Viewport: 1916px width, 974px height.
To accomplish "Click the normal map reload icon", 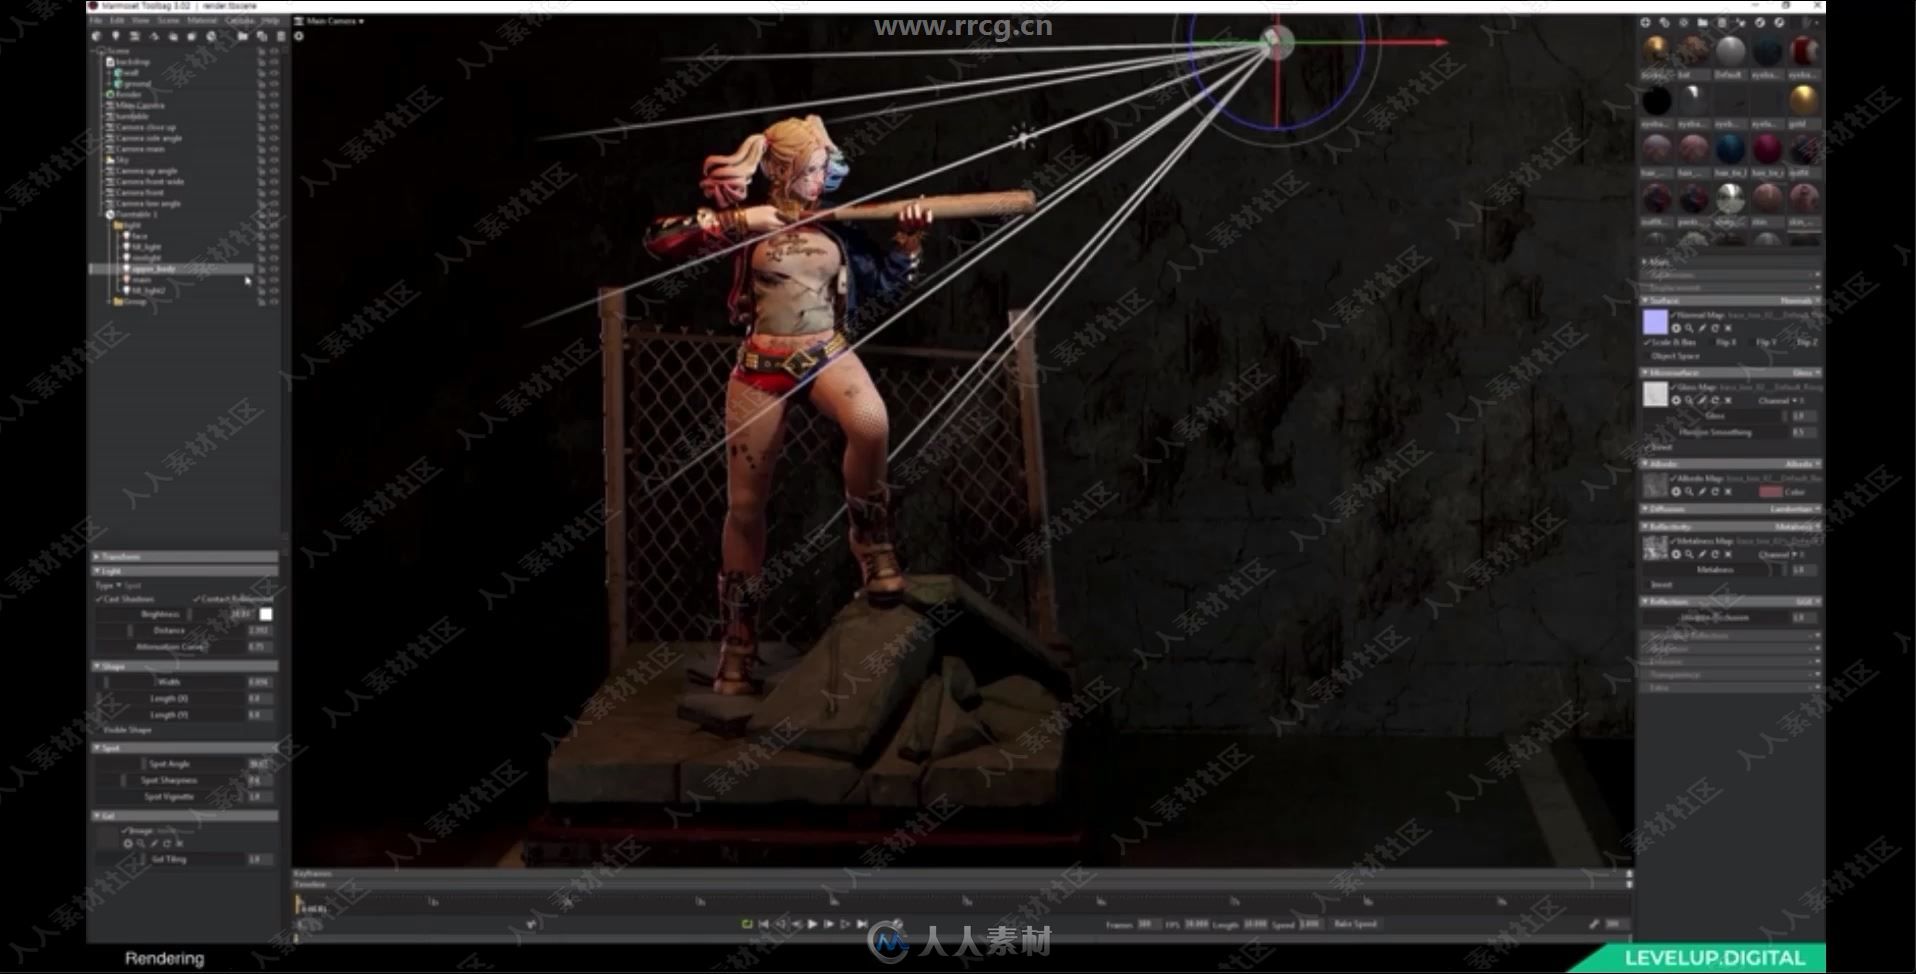I will click(1715, 328).
